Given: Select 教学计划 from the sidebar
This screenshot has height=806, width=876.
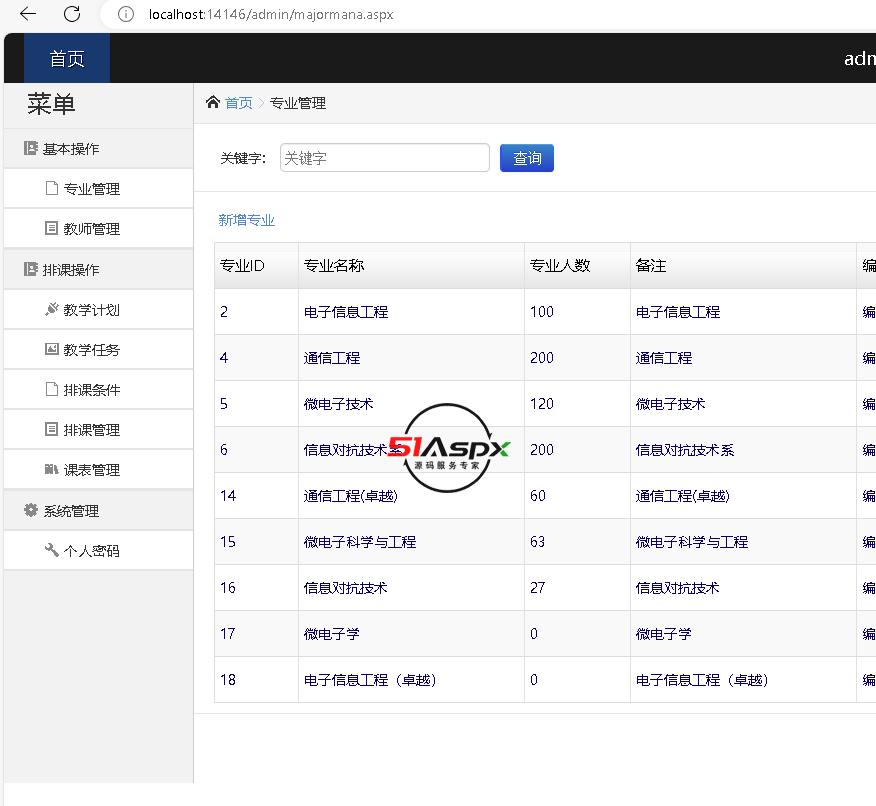Looking at the screenshot, I should [x=91, y=310].
